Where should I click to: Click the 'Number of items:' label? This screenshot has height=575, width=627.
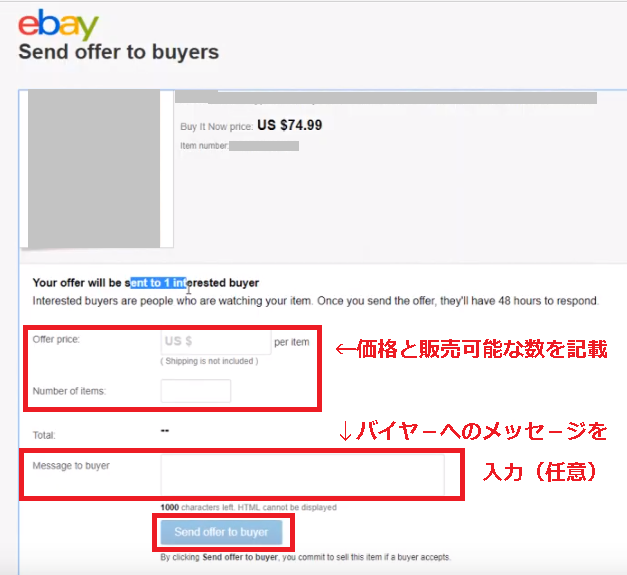pos(69,391)
